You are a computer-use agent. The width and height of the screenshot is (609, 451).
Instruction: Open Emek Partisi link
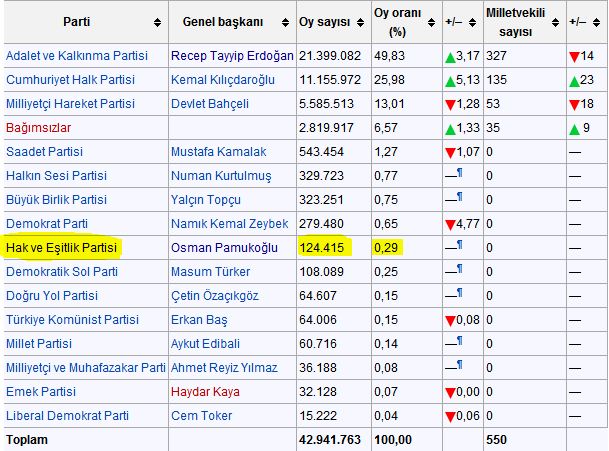[41, 392]
